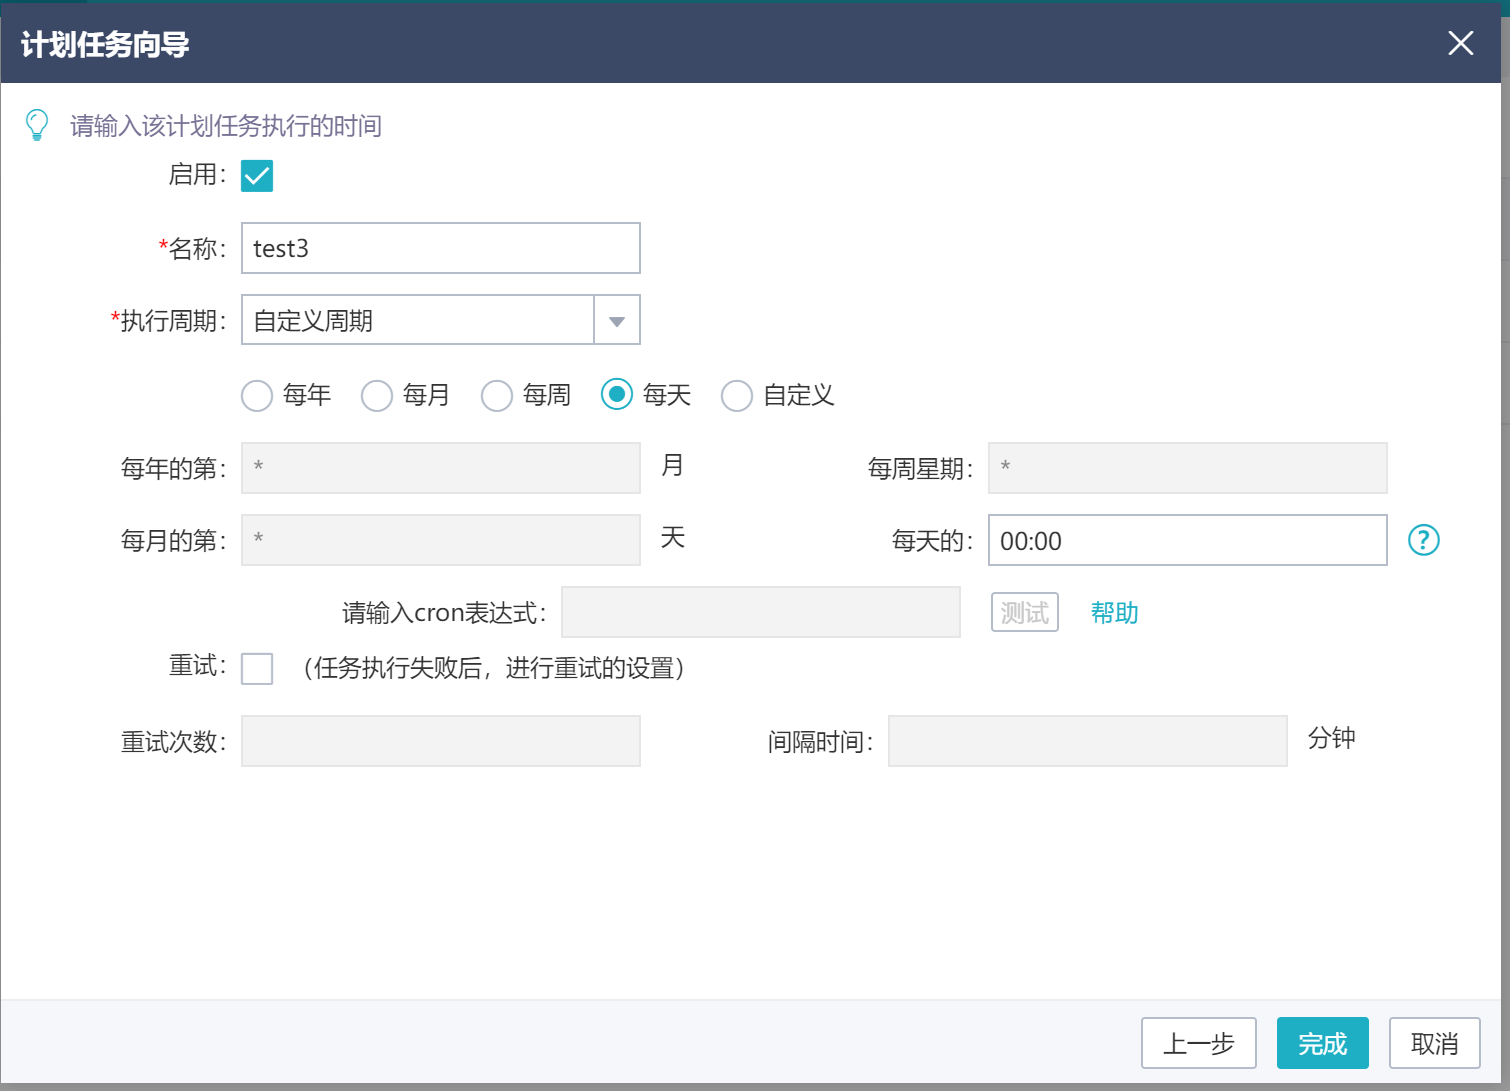Enable the 重试 checkbox

pyautogui.click(x=257, y=668)
